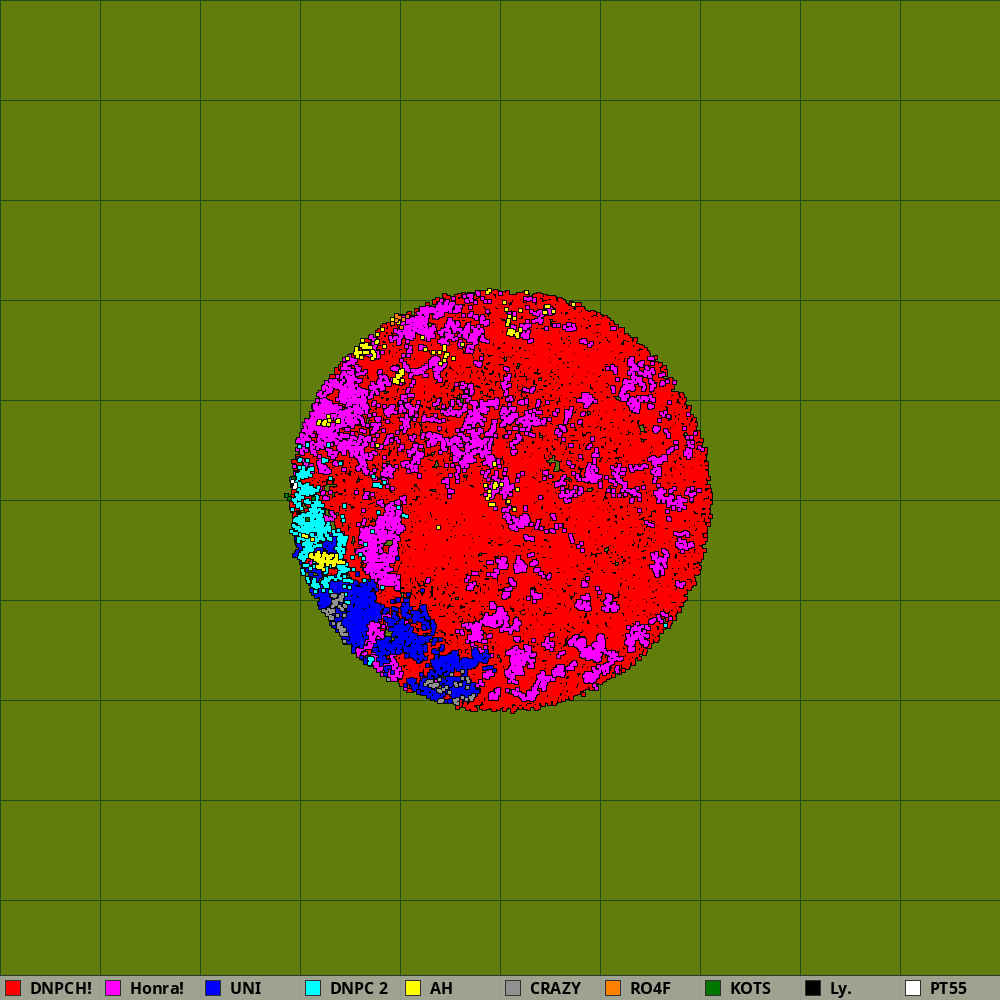Select the UNI alliance label
1000x1000 pixels.
[246, 988]
